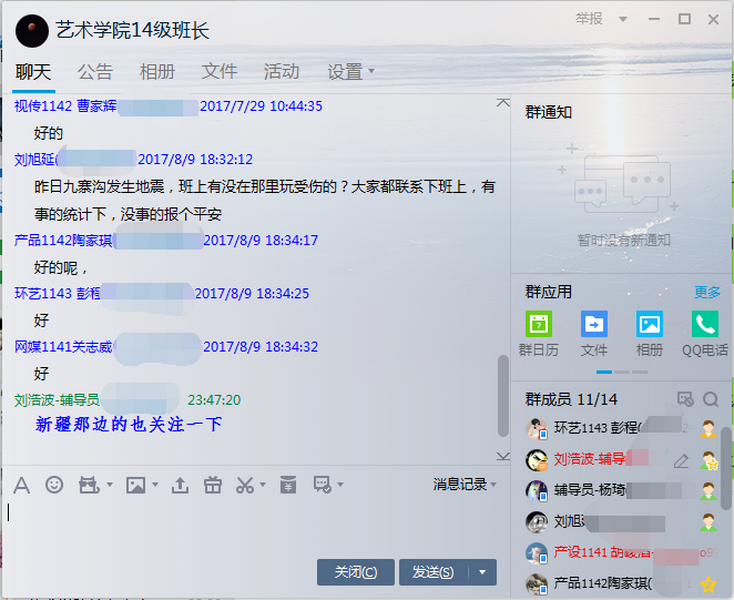734x600 pixels.
Task: Click the owner star badge of 刘浩波-辅导
Action: [x=709, y=461]
